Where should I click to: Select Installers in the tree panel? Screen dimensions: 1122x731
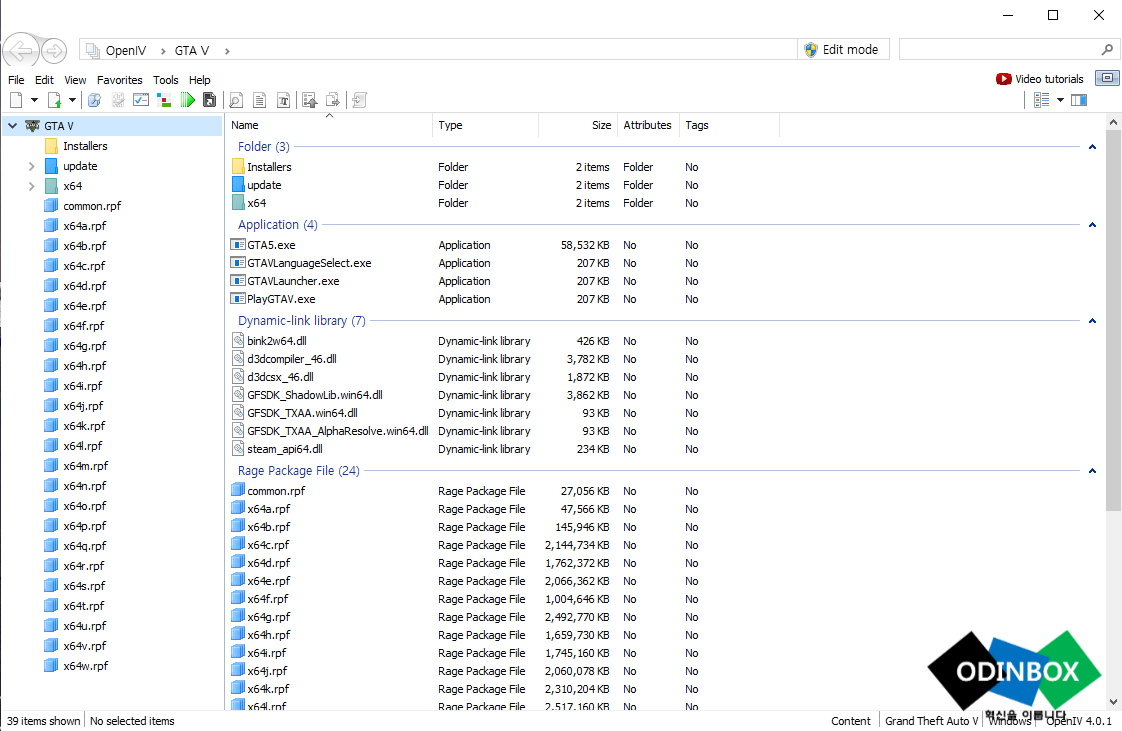tap(85, 146)
